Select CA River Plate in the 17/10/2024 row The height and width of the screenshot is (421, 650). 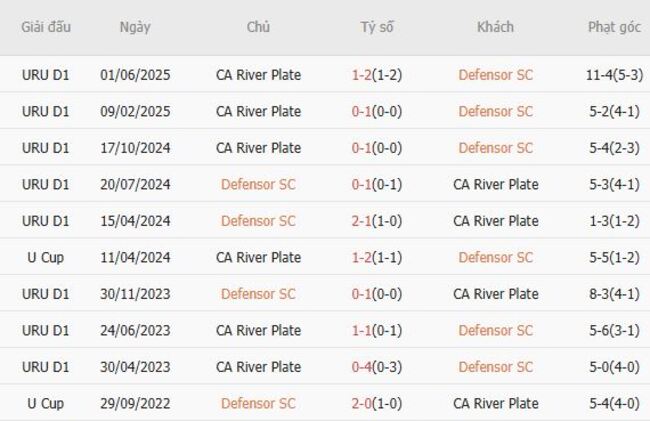pos(258,148)
